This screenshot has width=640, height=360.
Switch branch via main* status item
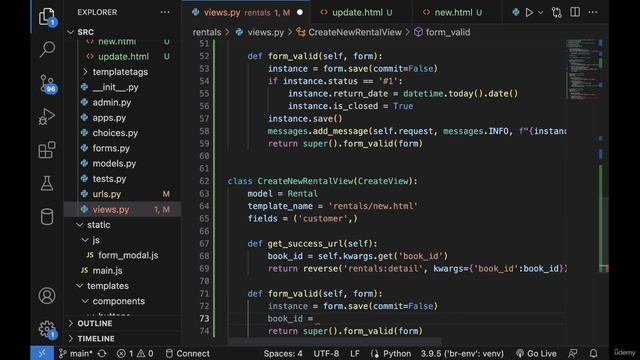[x=76, y=353]
